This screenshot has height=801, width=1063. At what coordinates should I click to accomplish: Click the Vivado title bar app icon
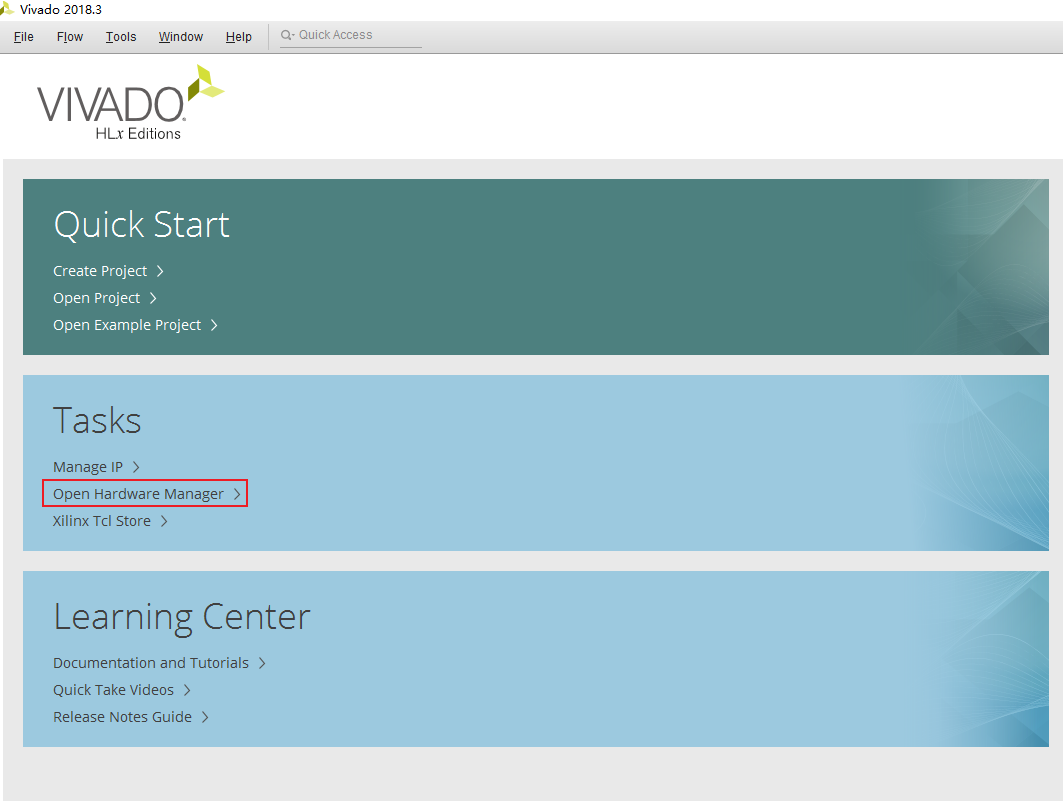[x=7, y=9]
